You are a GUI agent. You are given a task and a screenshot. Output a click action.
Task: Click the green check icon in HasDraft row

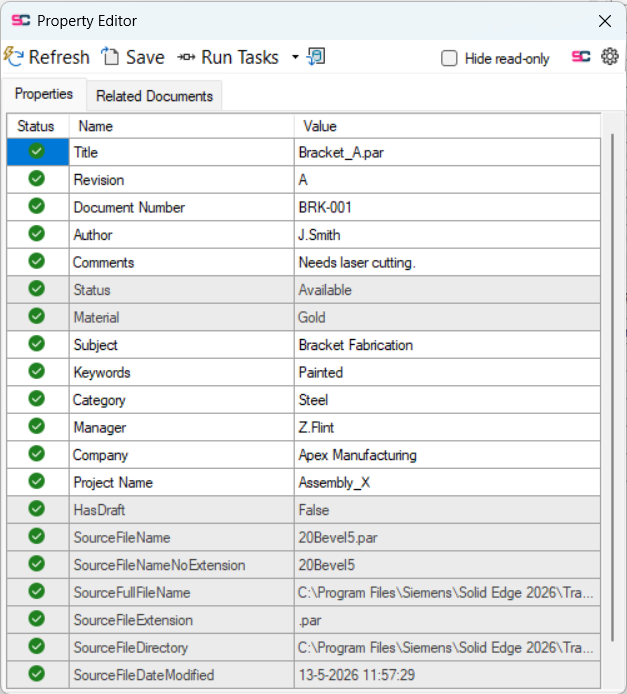tap(37, 508)
